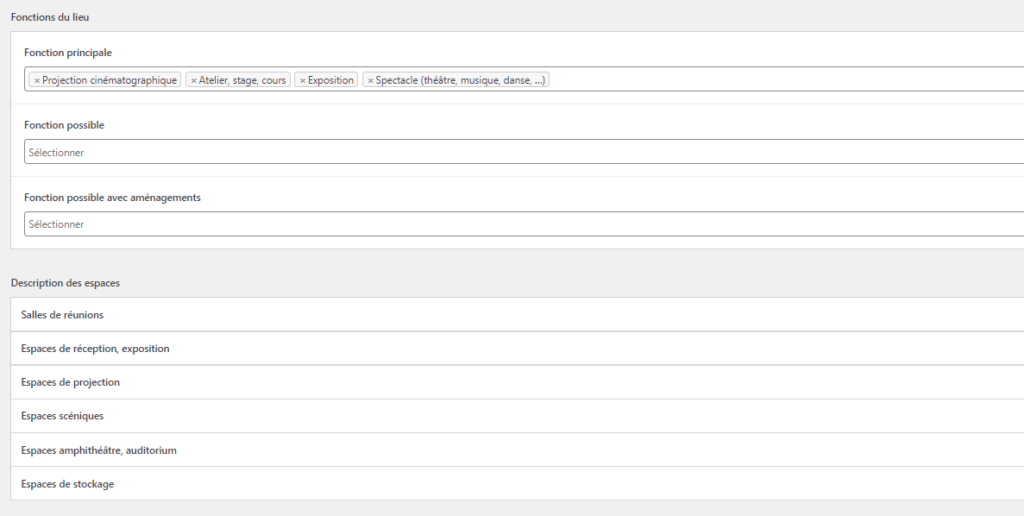Expand the Espaces de projection section
Screen dimensions: 1024x516
click(x=517, y=382)
